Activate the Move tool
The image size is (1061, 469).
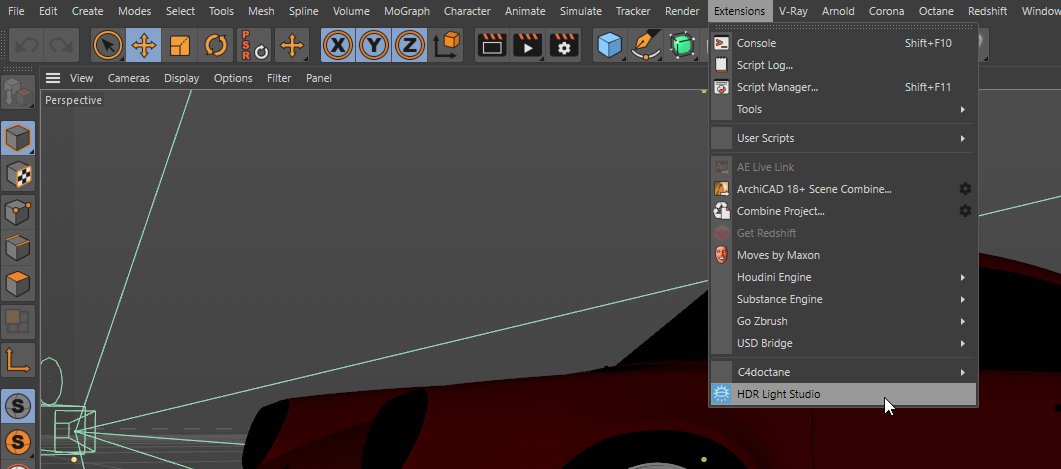pos(143,45)
